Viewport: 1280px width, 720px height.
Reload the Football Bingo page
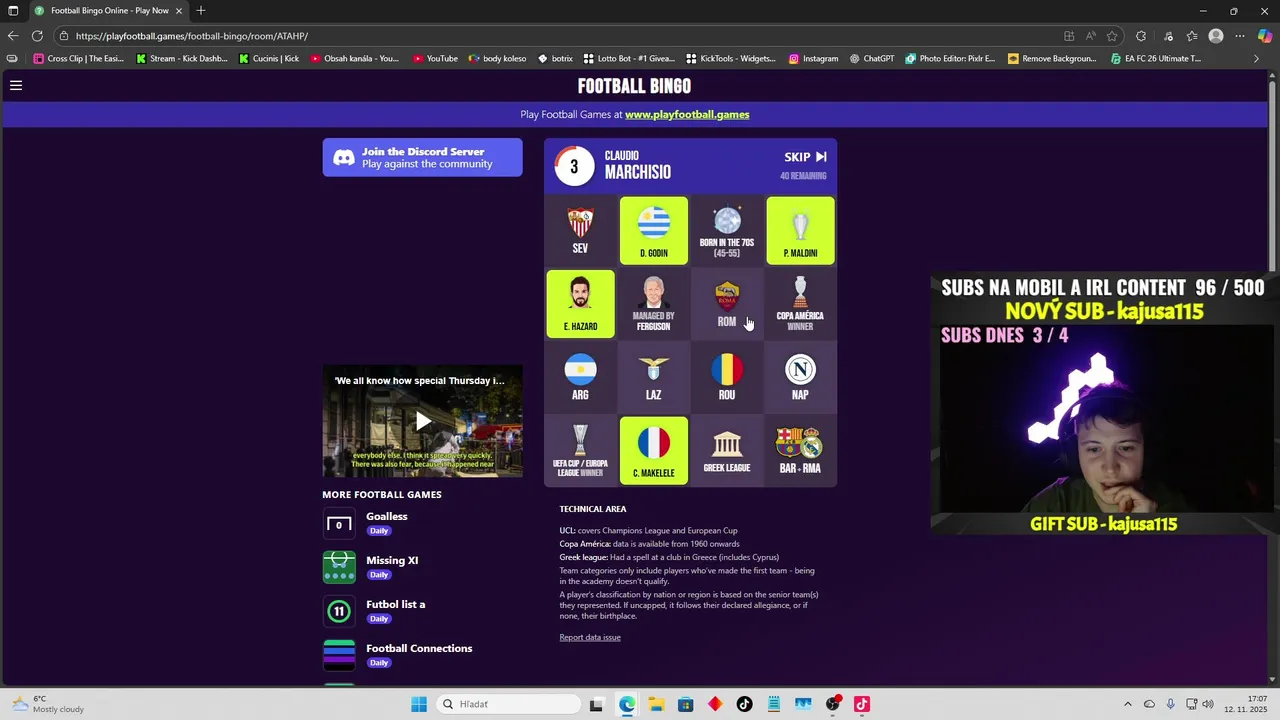click(x=37, y=36)
